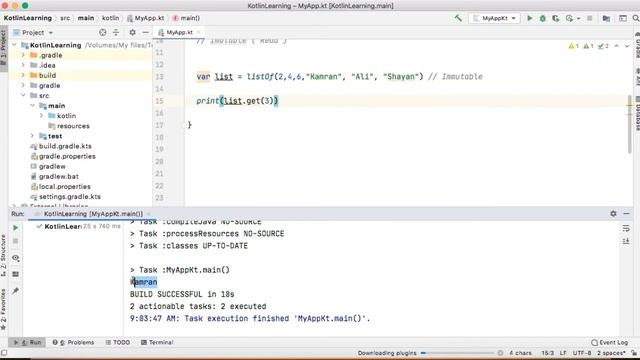640x360 pixels.
Task: Open the search everywhere magnifier icon
Action: [636, 18]
